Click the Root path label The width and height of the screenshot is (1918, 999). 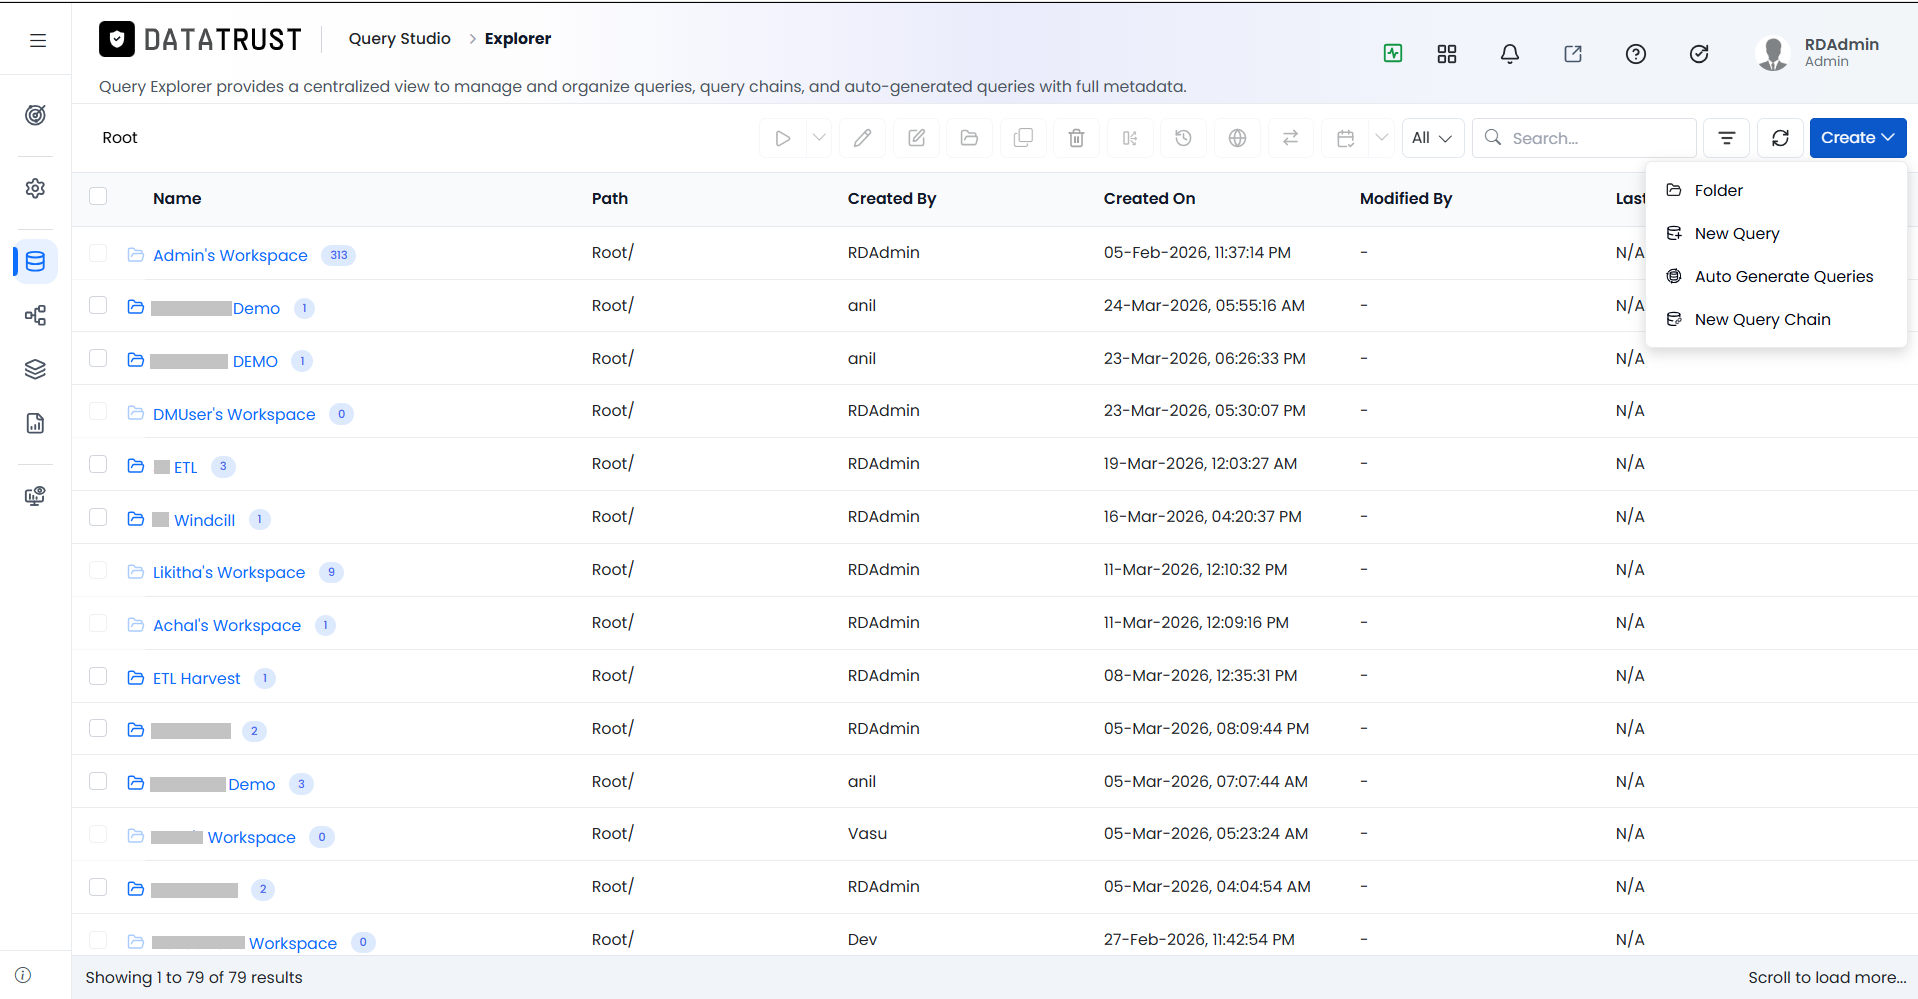(x=120, y=138)
